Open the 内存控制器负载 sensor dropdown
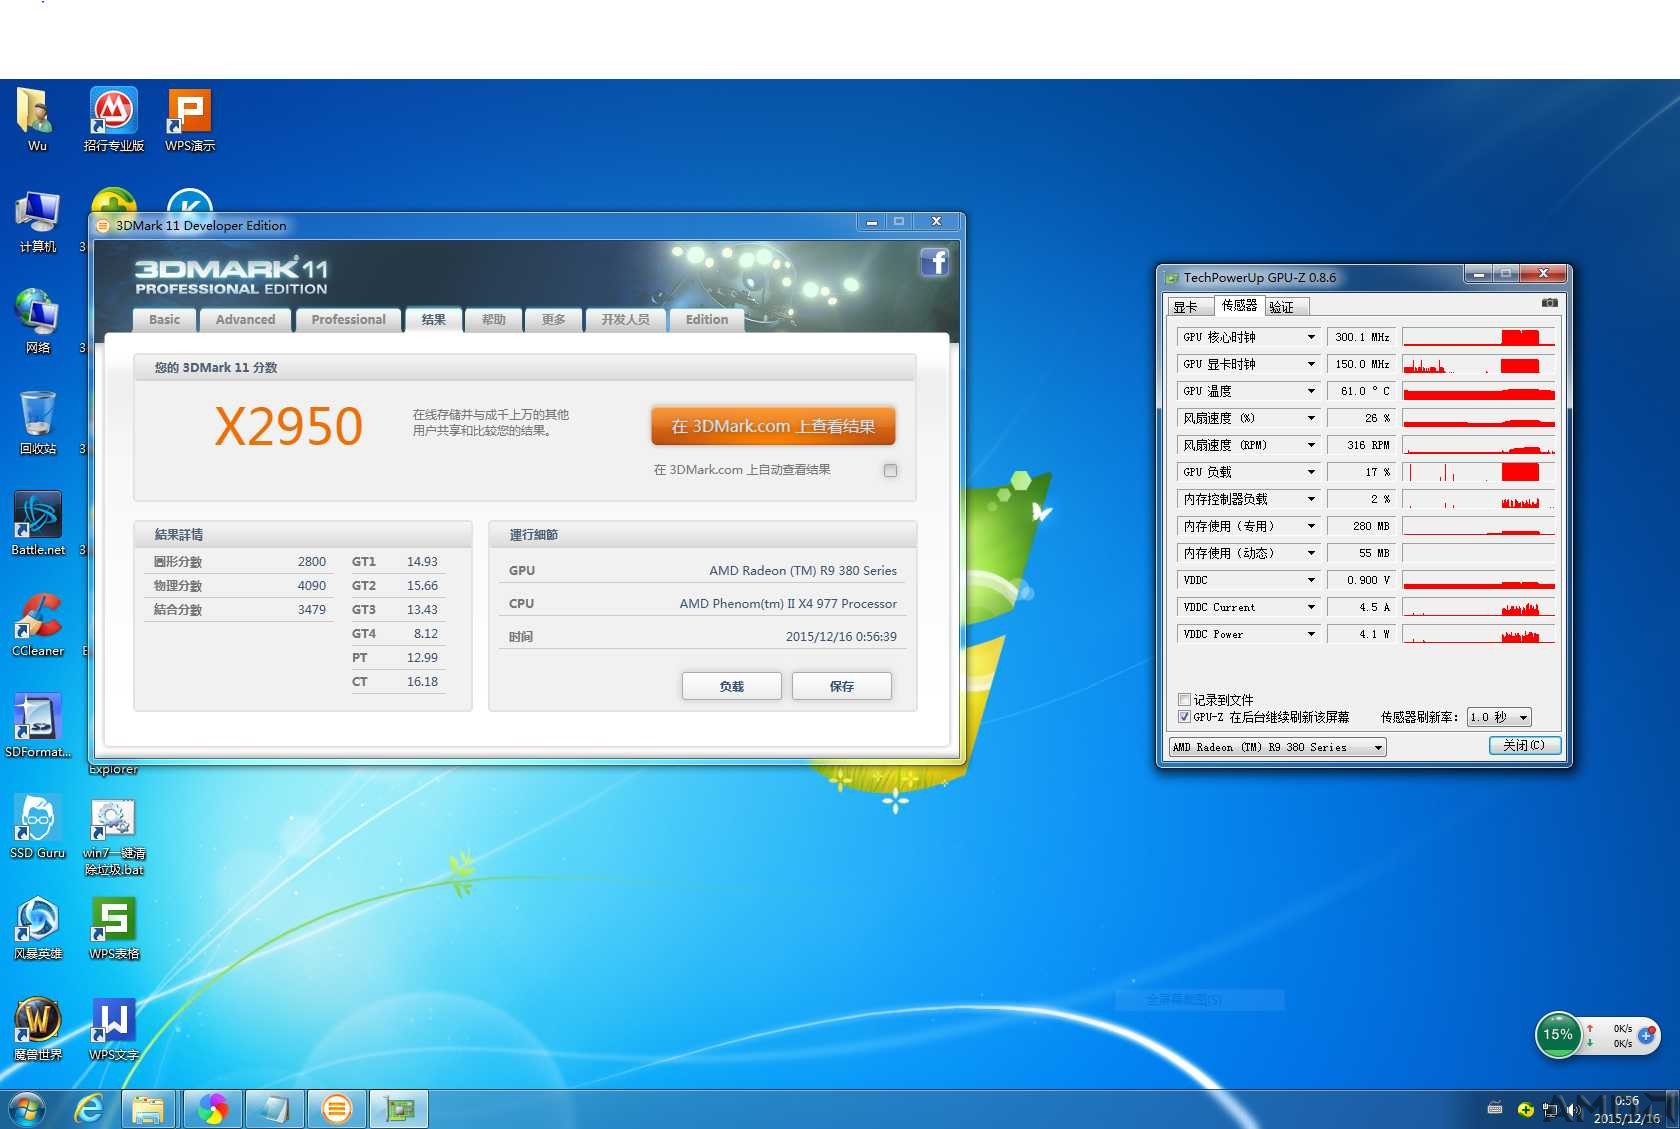The width and height of the screenshot is (1680, 1129). 1310,499
